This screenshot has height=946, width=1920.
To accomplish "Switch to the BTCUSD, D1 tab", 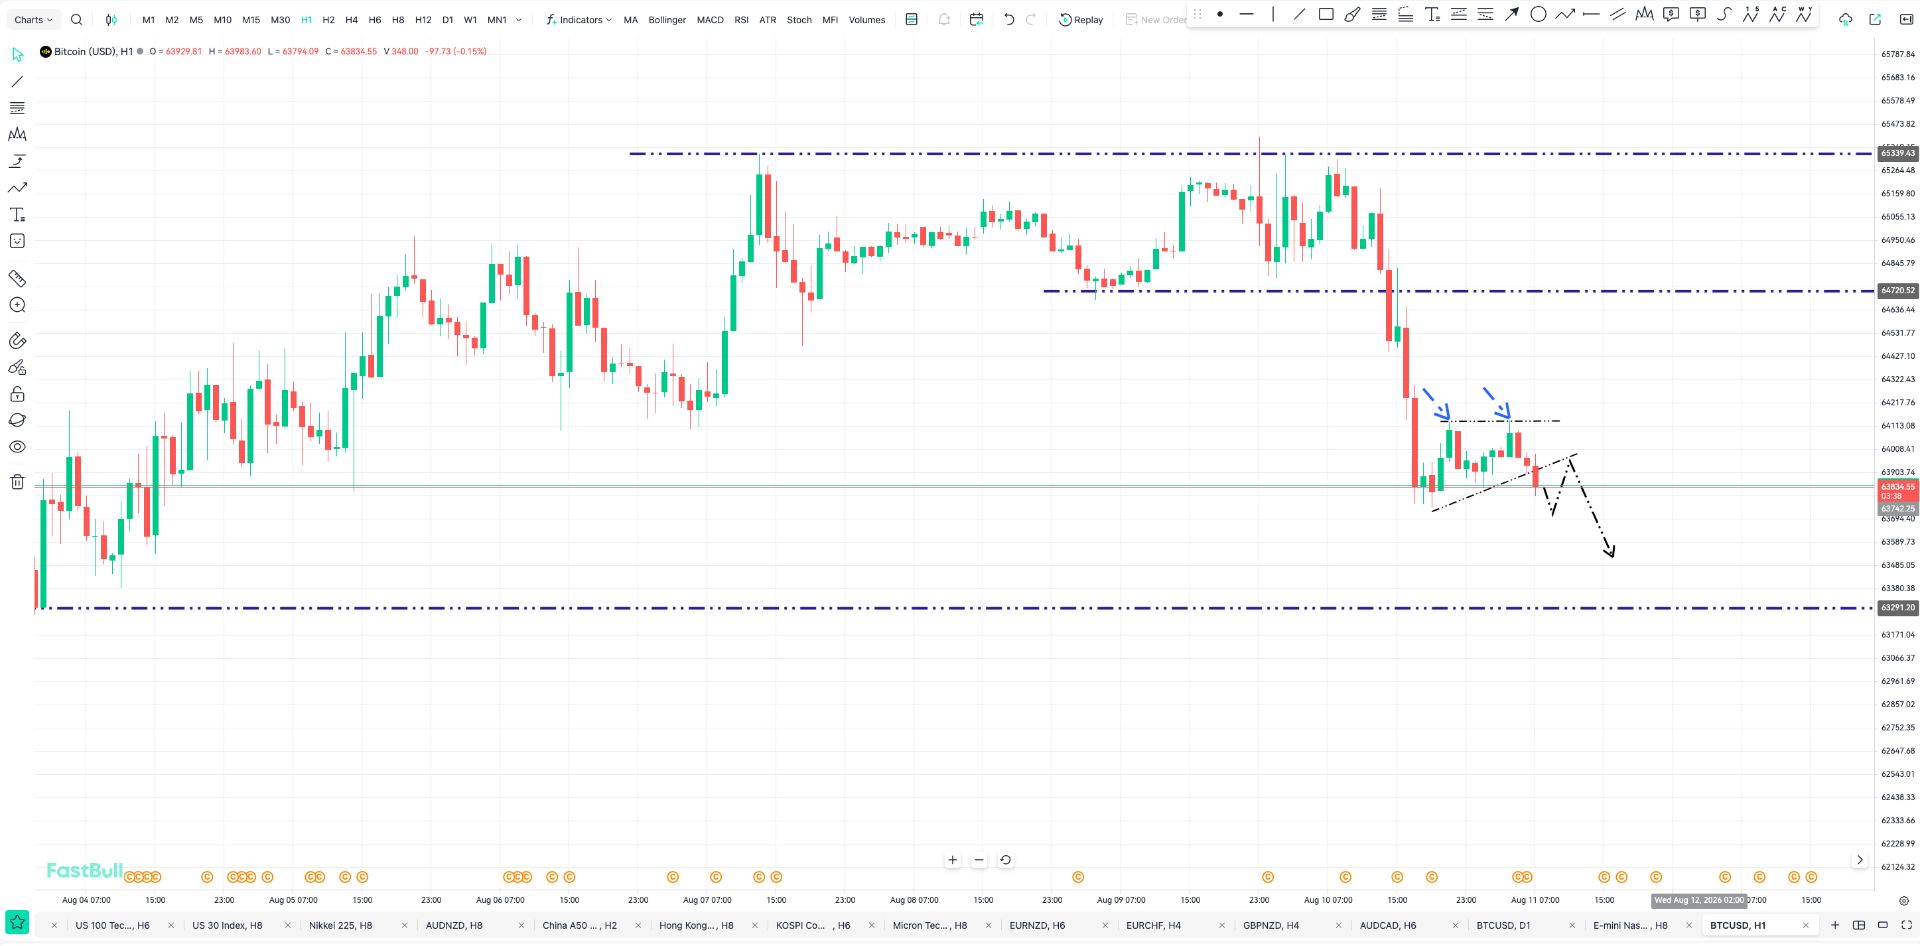I will (x=1503, y=926).
